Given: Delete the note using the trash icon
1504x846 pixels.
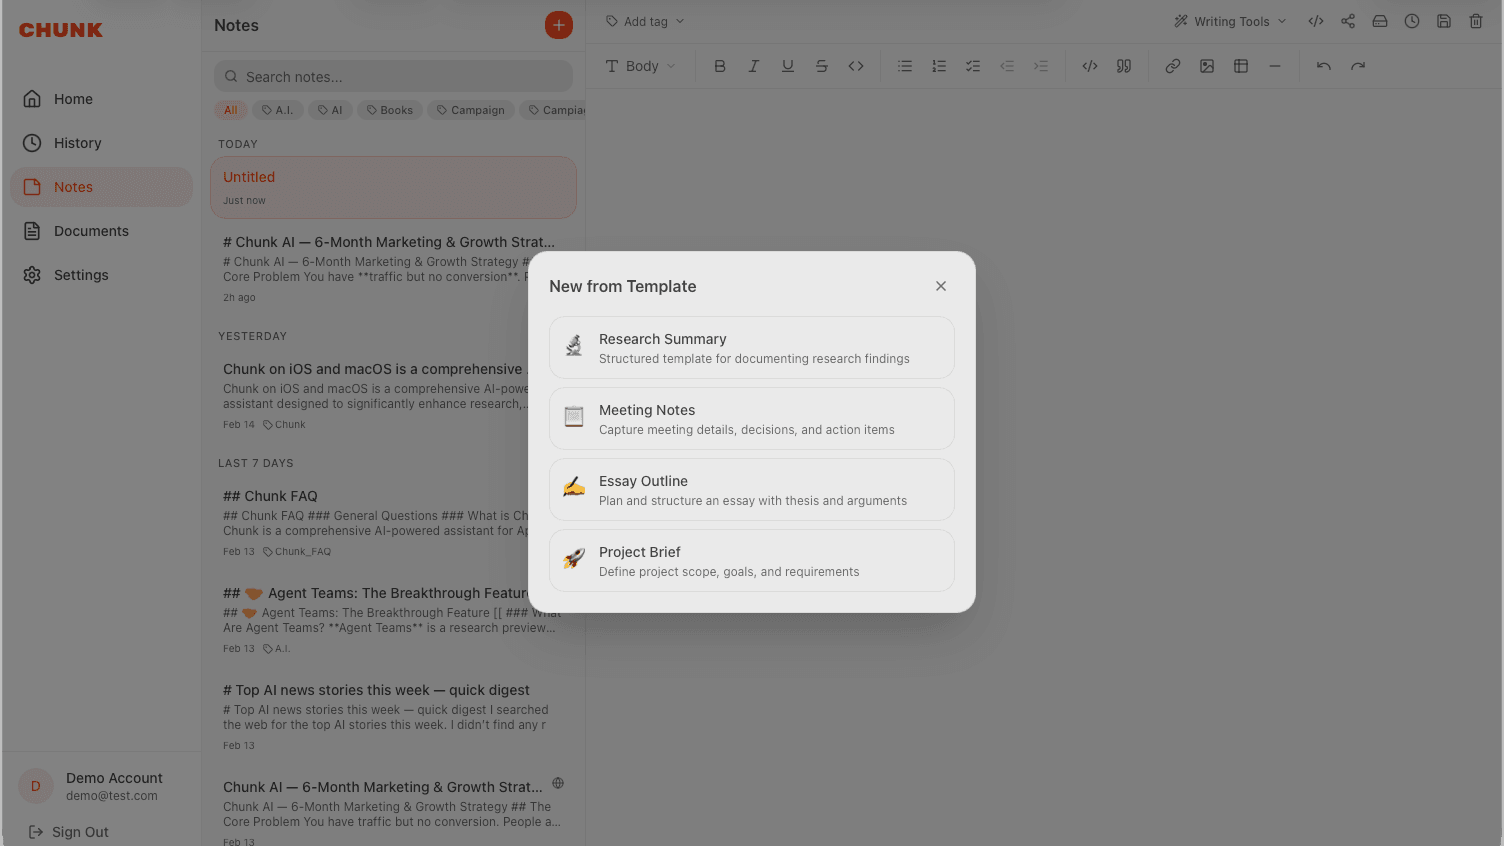Looking at the screenshot, I should [x=1475, y=20].
